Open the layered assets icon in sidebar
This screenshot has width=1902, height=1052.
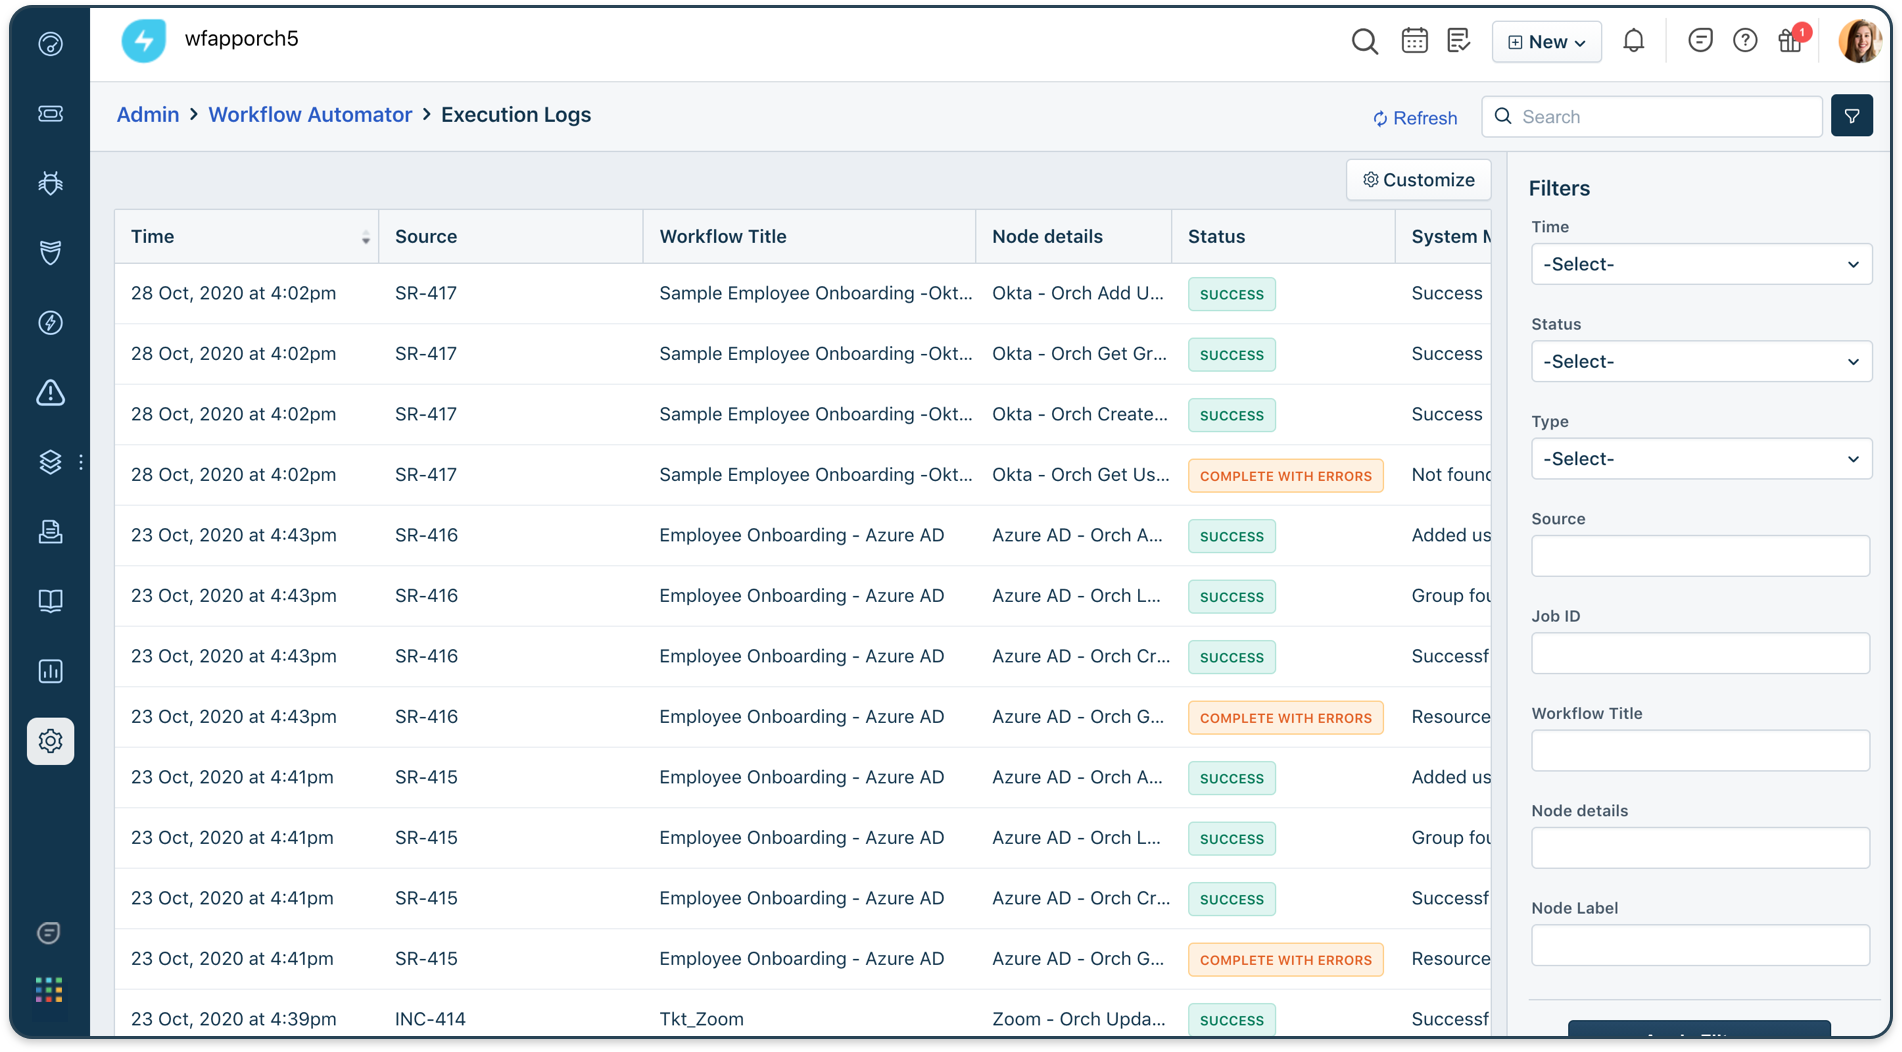50,462
